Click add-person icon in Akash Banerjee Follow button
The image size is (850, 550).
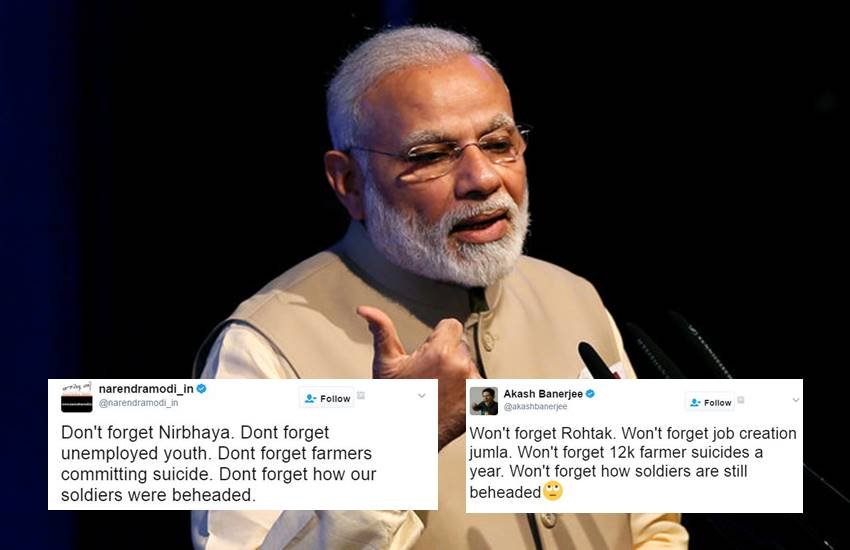695,403
